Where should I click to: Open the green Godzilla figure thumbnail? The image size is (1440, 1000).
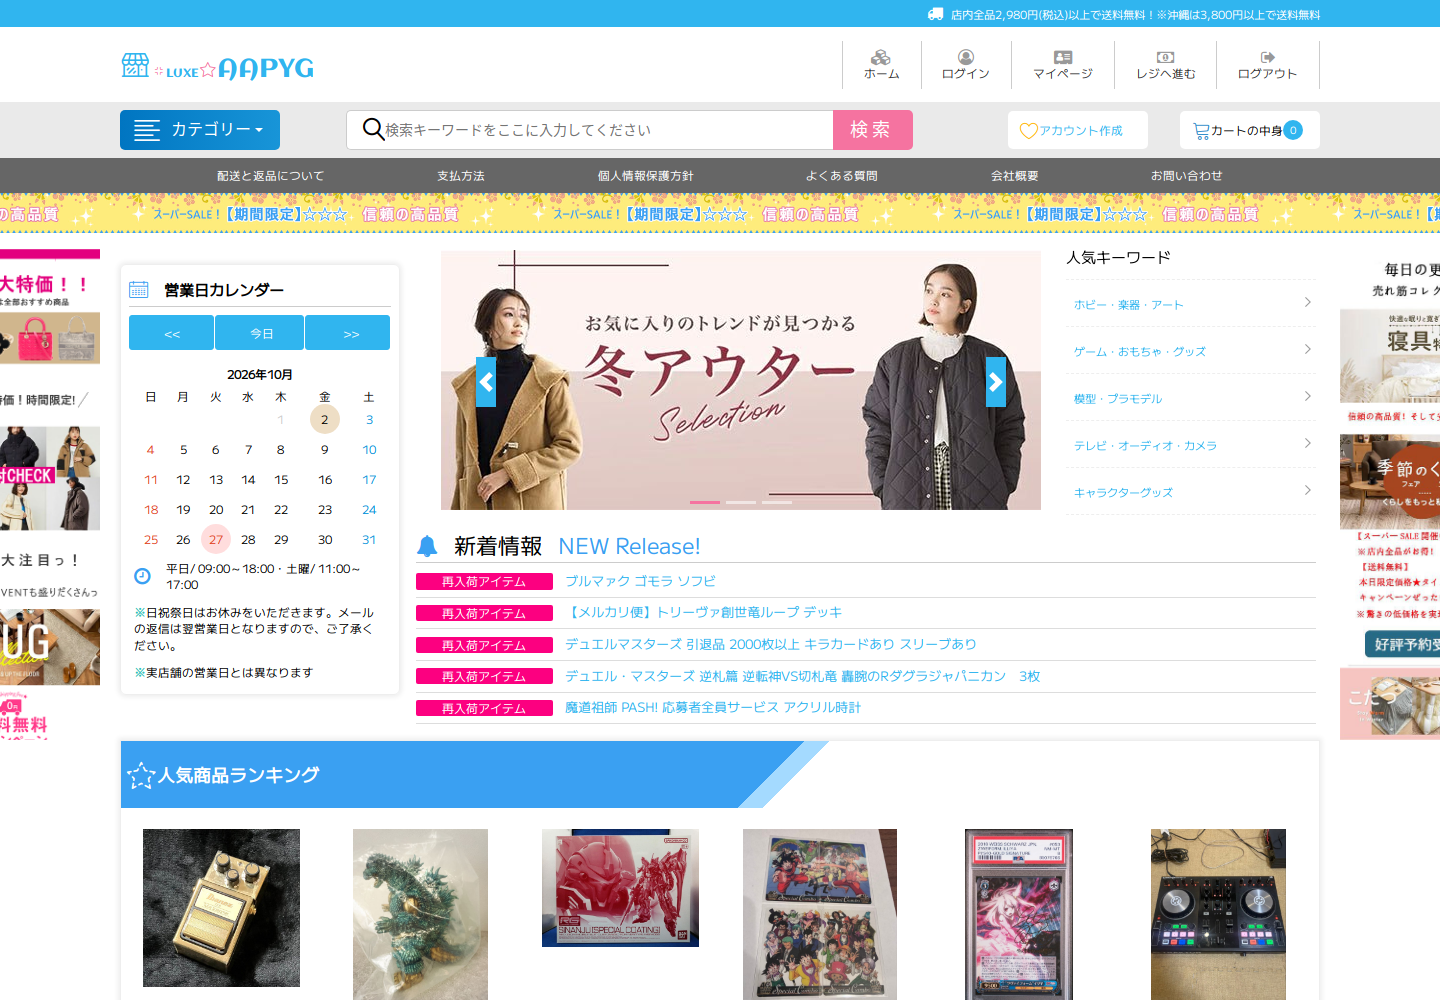pyautogui.click(x=420, y=914)
